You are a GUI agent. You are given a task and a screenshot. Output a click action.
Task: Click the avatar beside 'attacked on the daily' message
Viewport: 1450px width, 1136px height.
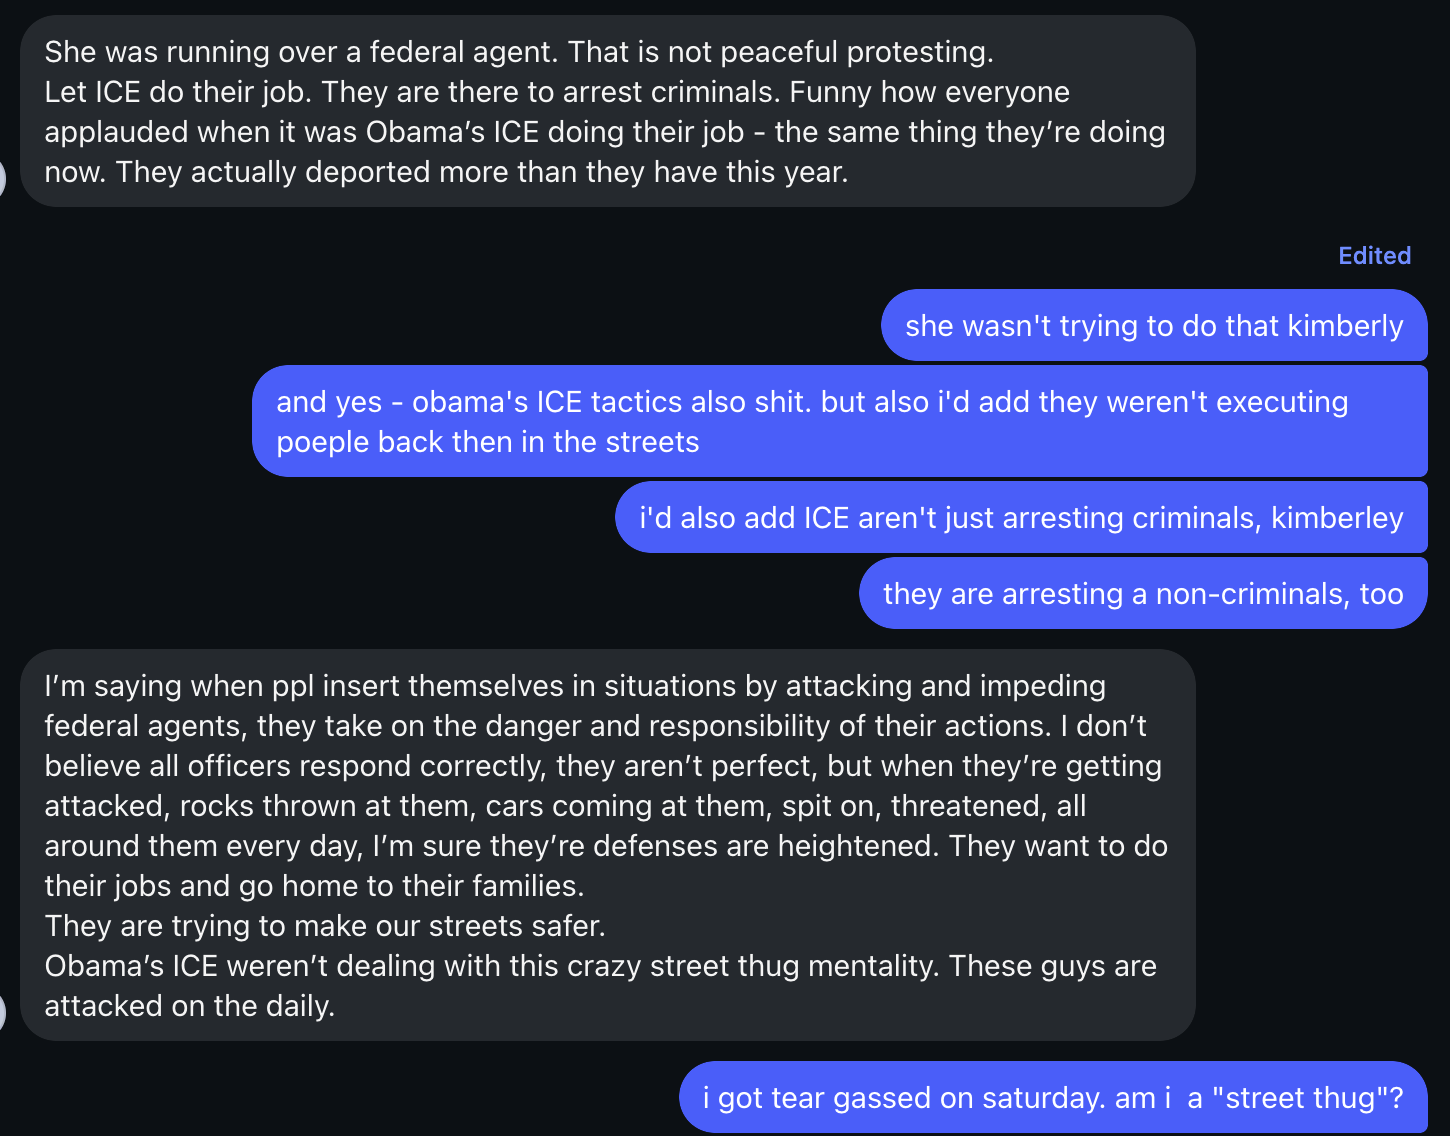[x=3, y=1013]
